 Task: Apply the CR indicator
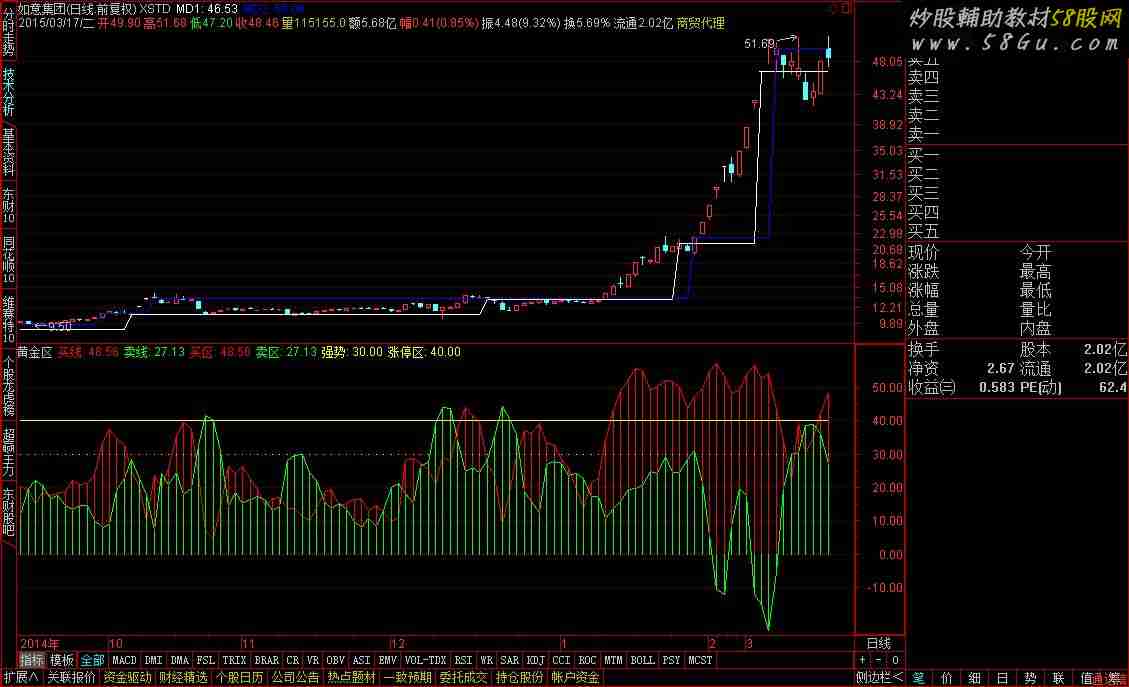point(292,660)
